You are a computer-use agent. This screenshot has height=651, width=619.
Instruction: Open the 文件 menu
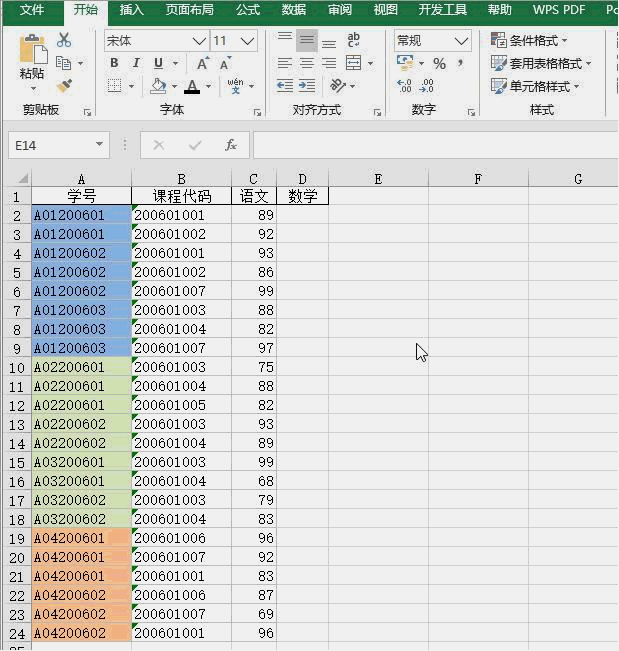(x=32, y=9)
